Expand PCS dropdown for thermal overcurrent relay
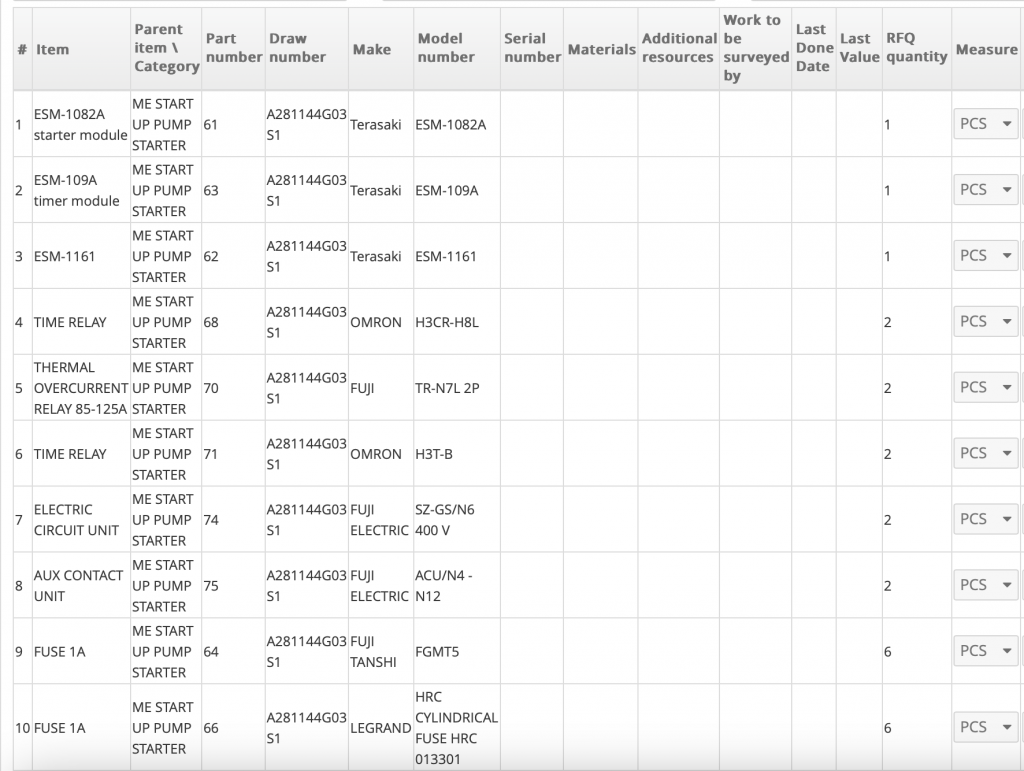Viewport: 1024px width, 771px height. (x=985, y=388)
